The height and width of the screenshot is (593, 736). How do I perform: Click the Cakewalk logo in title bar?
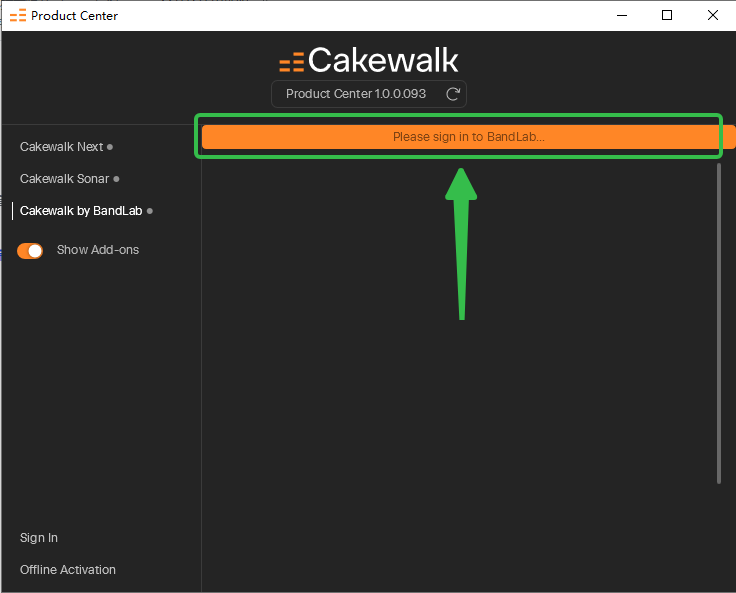click(x=18, y=16)
